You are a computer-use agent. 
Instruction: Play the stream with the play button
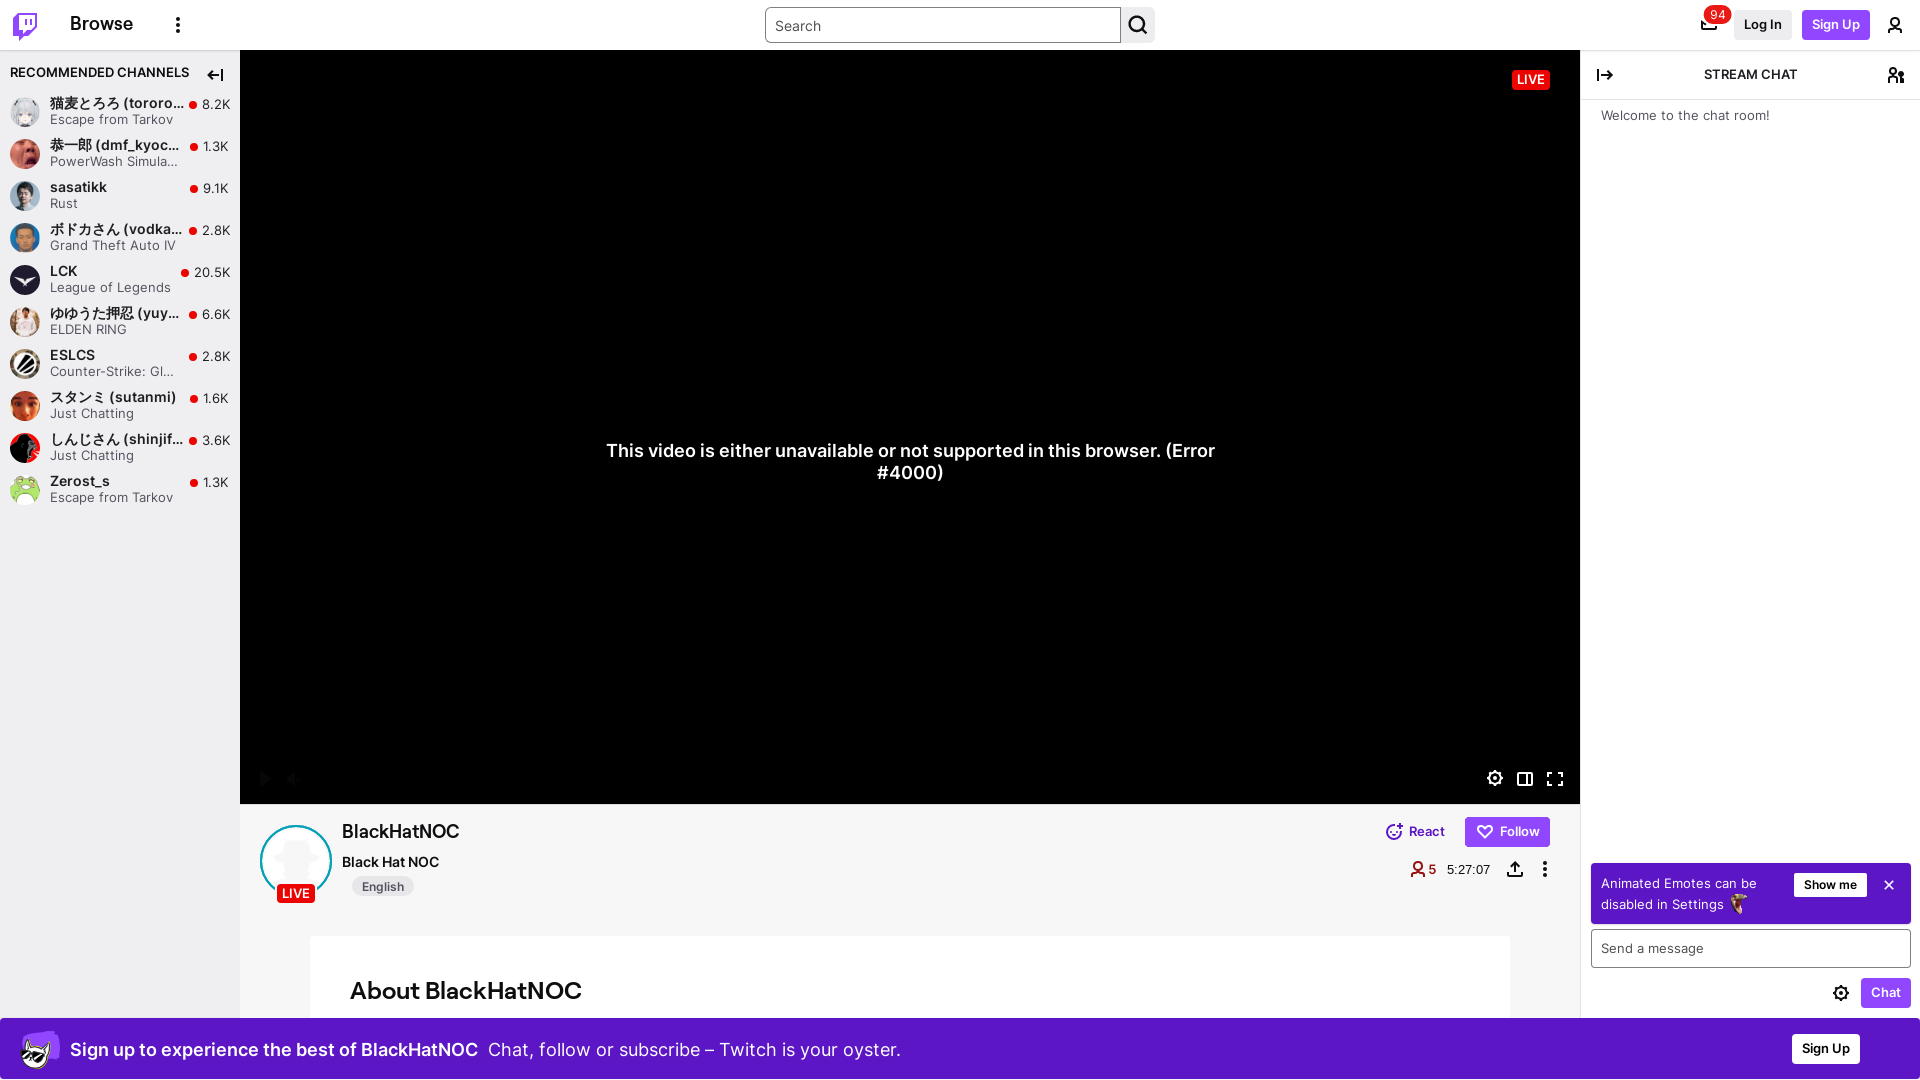tap(265, 778)
